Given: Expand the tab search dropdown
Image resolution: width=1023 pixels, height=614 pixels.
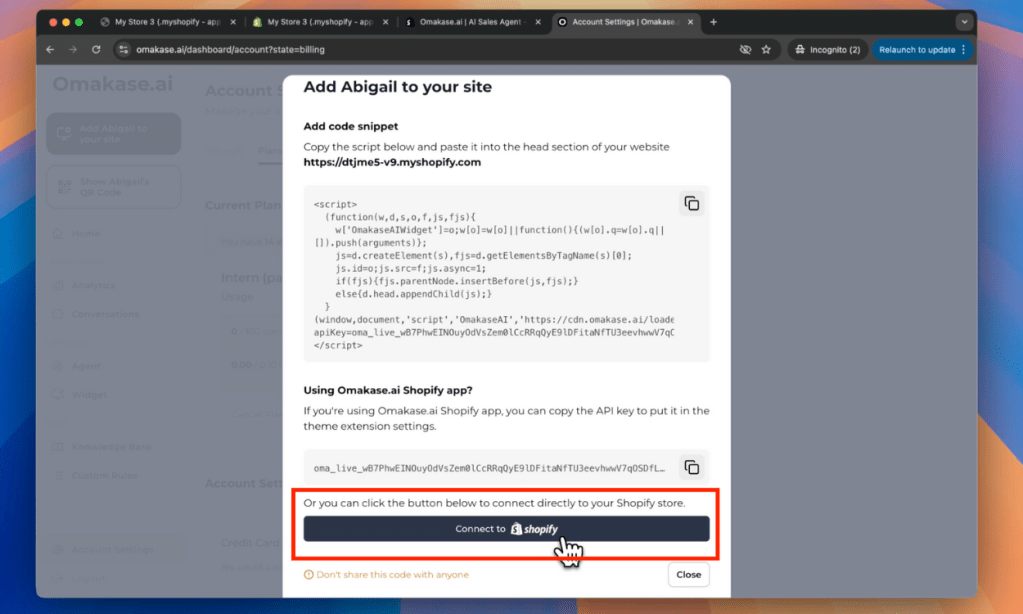Looking at the screenshot, I should (964, 22).
